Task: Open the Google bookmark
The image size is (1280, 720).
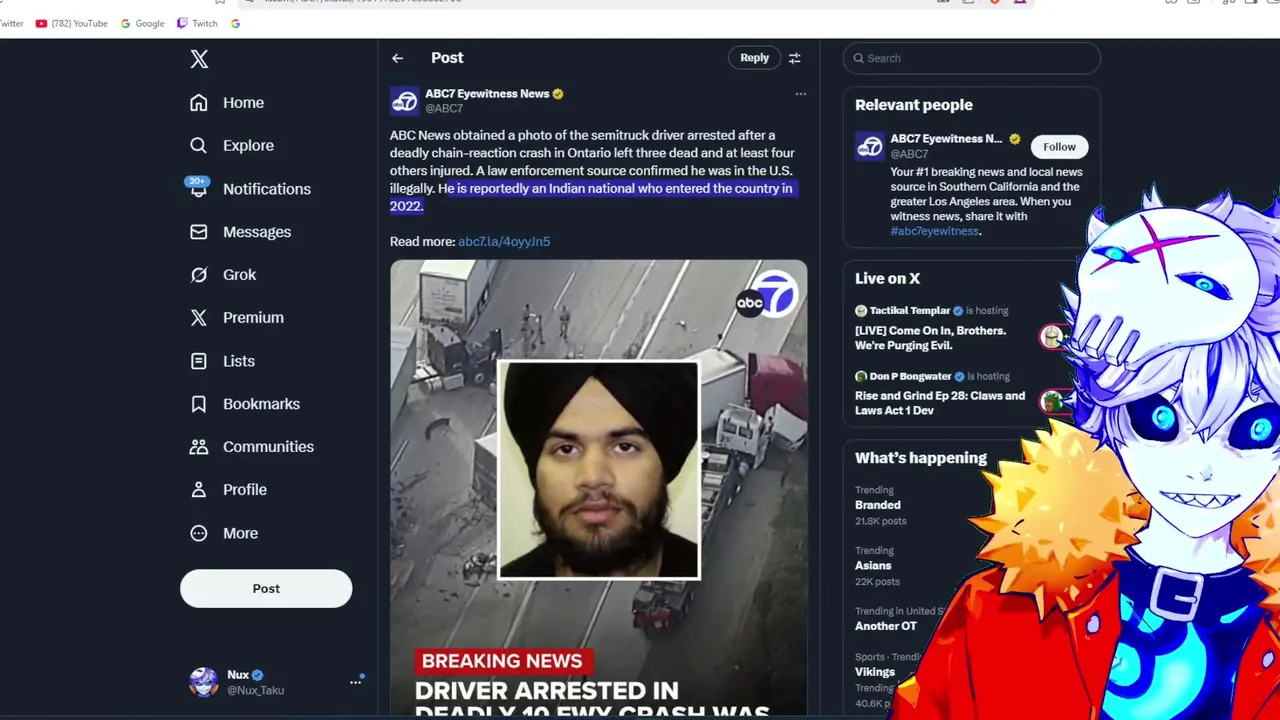Action: pyautogui.click(x=142, y=23)
